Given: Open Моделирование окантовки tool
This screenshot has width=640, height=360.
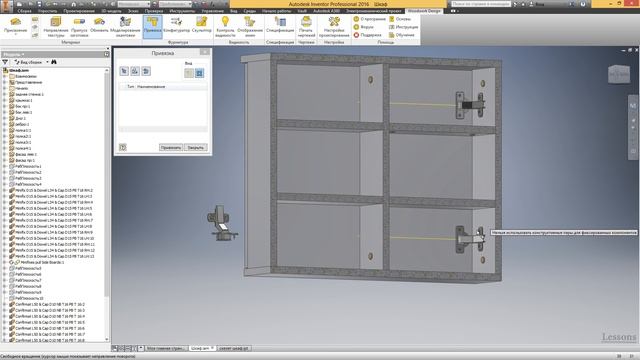Looking at the screenshot, I should pos(125,27).
